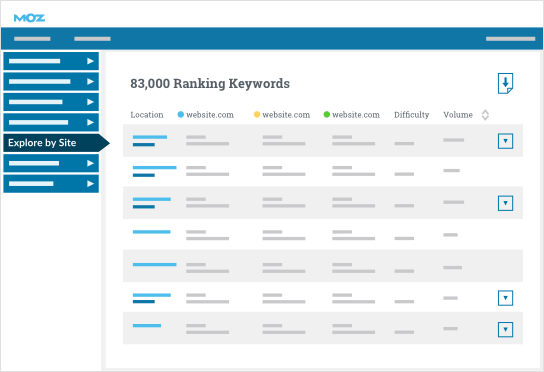Open the sixth row dropdown arrow
Viewport: 544px width, 372px height.
click(x=505, y=298)
